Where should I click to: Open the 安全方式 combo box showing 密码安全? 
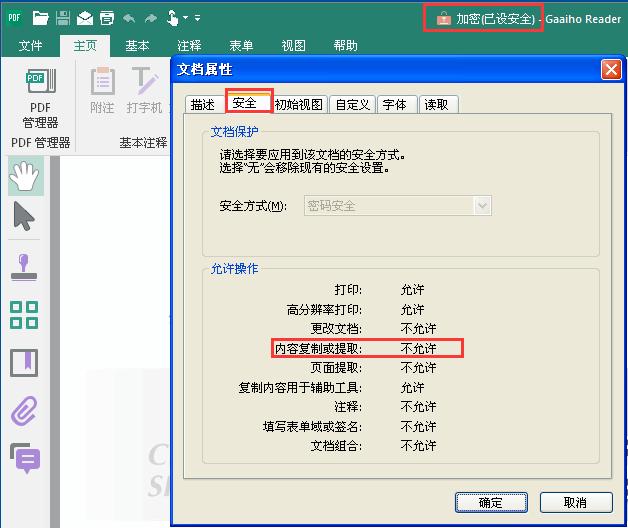point(398,206)
